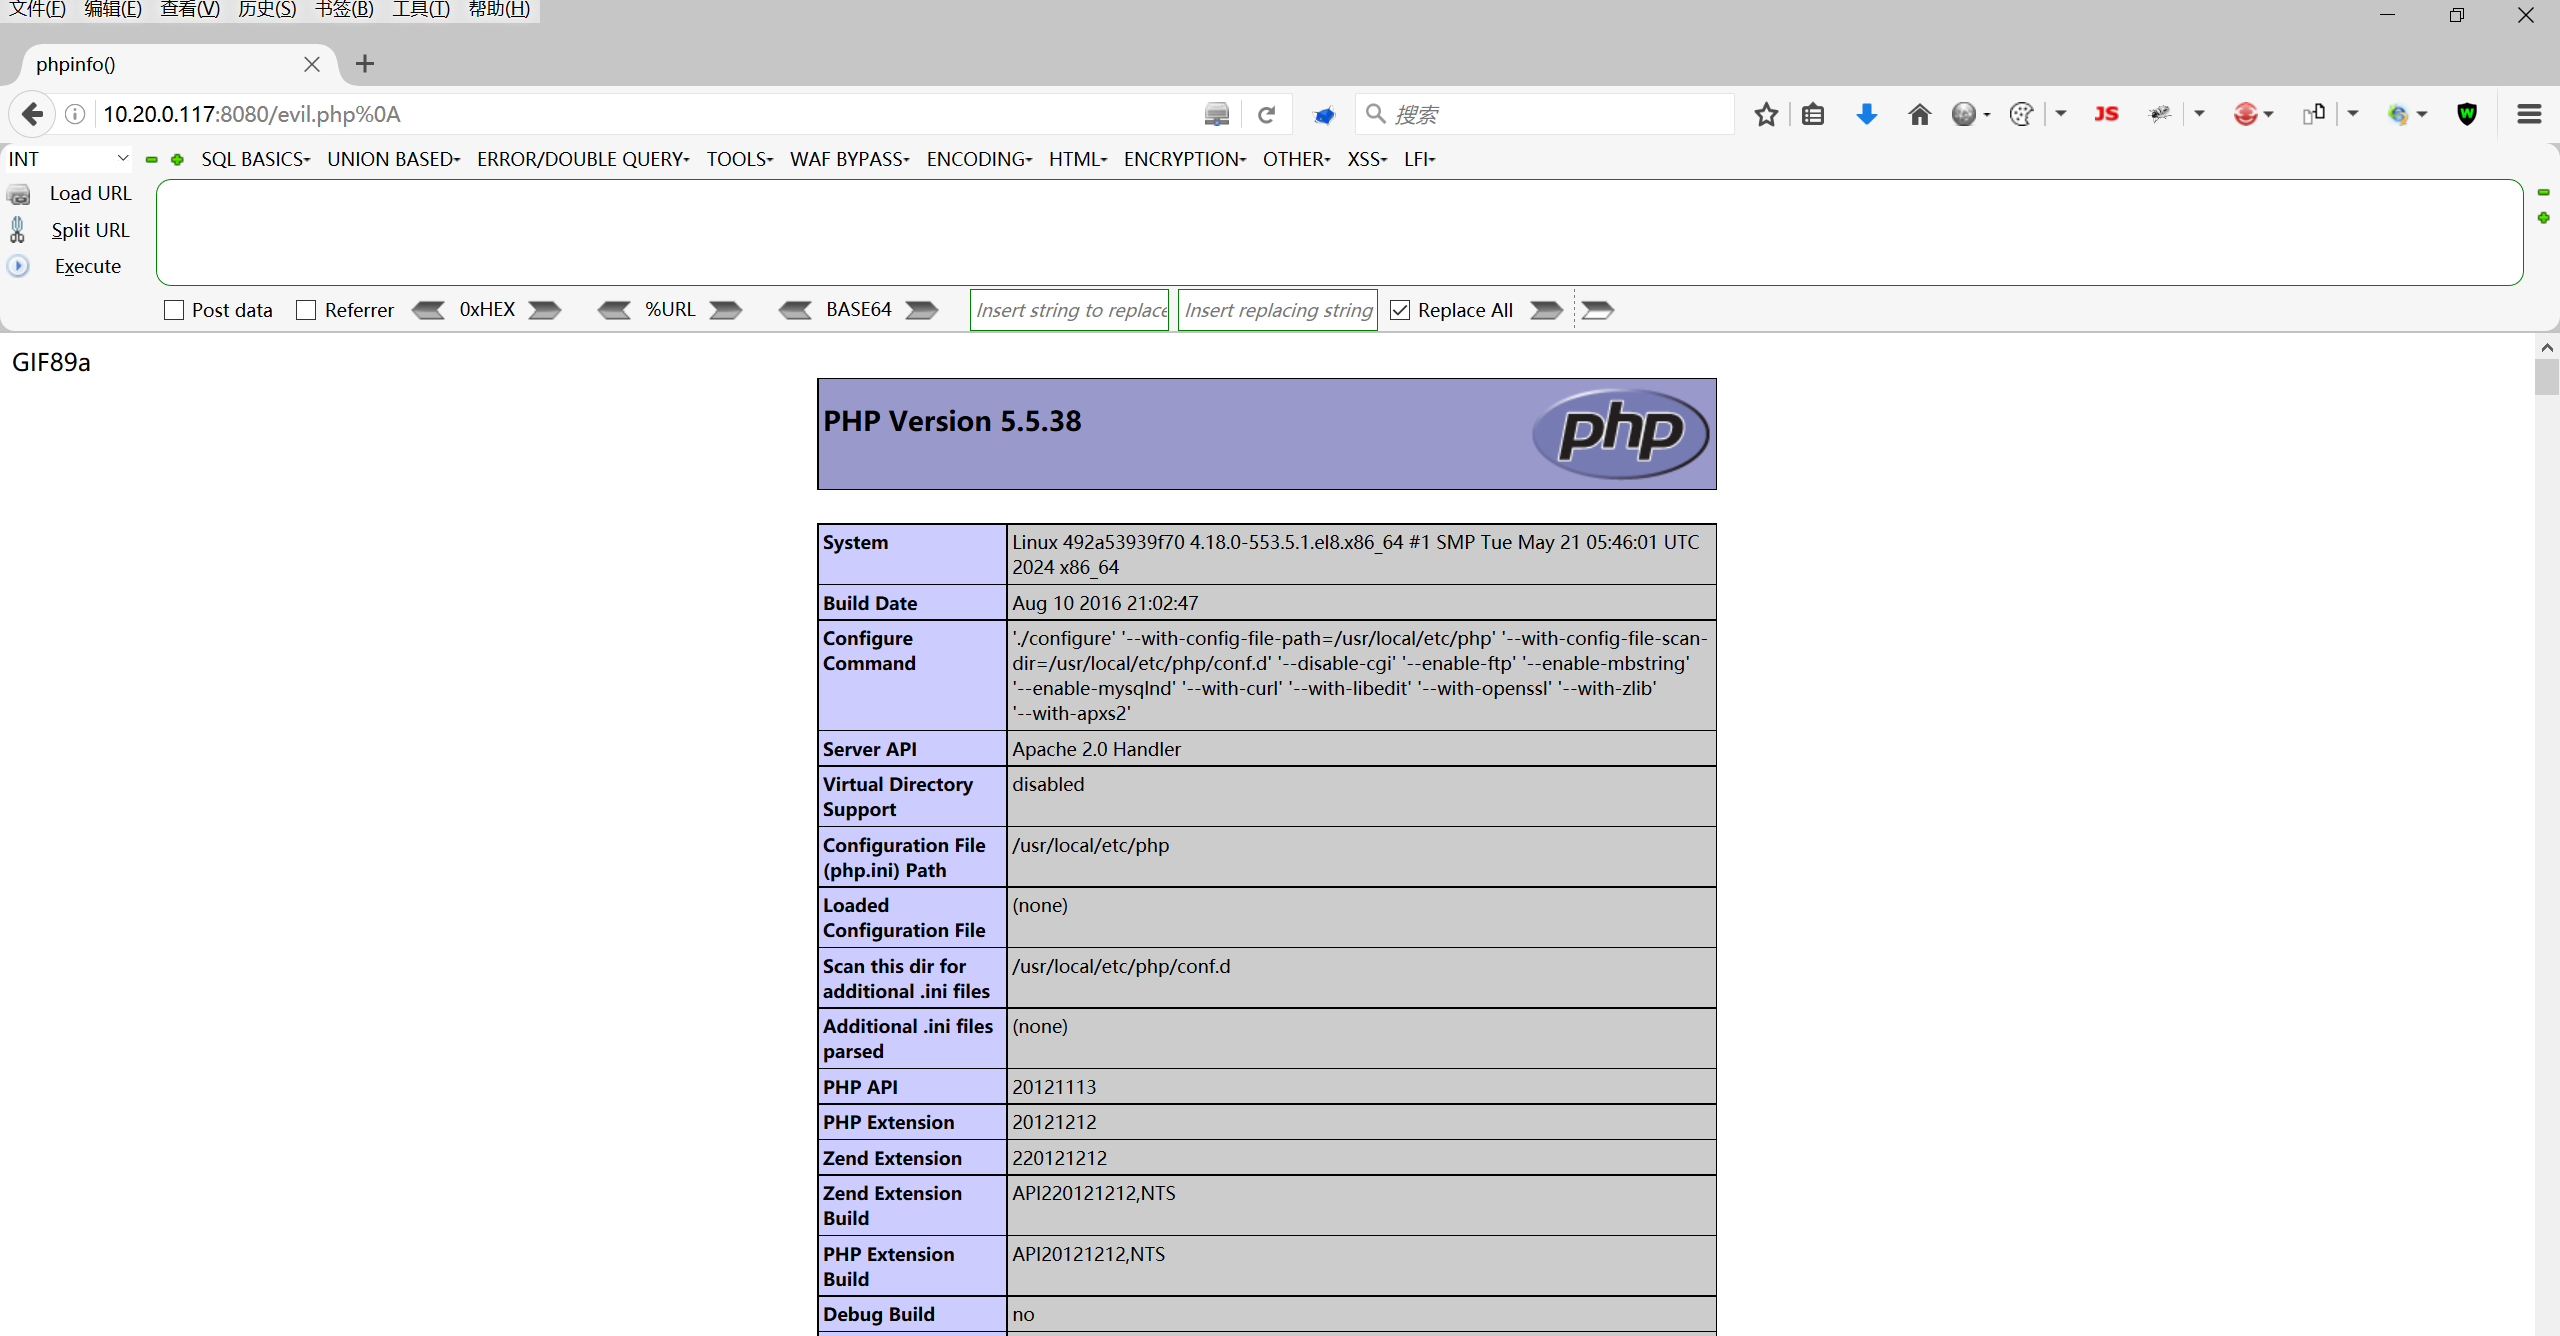The image size is (2560, 1336).
Task: Uncheck the Replace All checkbox
Action: (1400, 310)
